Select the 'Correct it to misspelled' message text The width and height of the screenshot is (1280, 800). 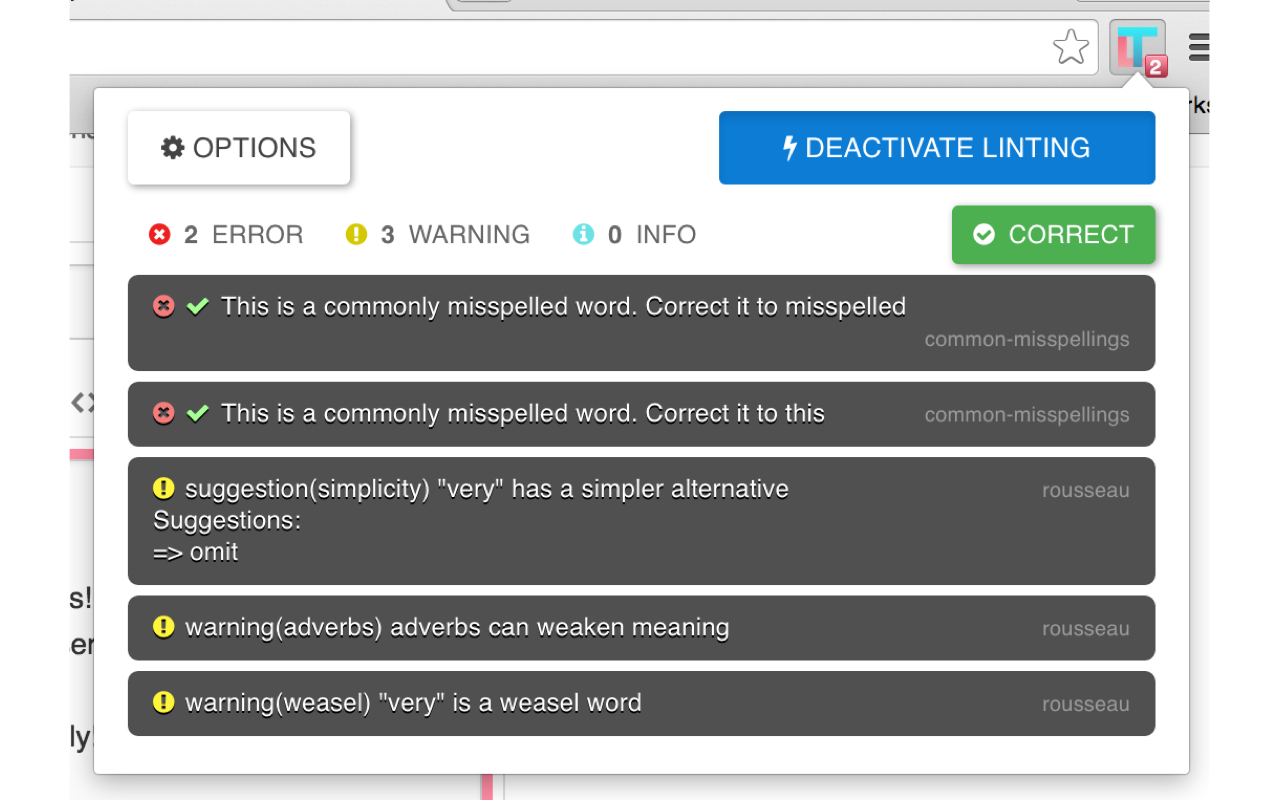coord(564,306)
